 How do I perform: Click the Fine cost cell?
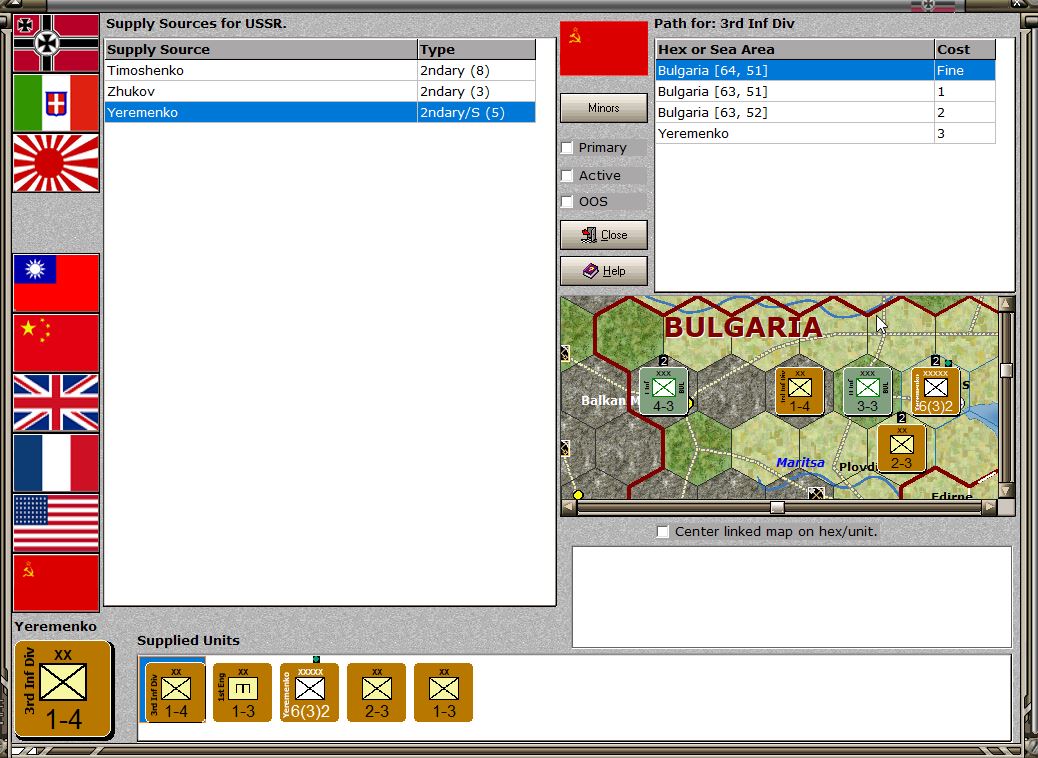coord(965,70)
